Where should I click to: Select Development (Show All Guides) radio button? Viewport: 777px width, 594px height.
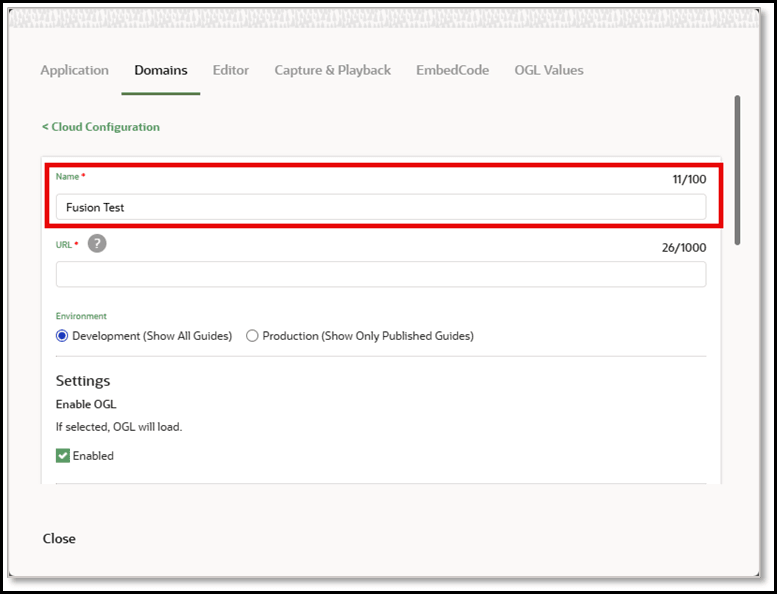pos(62,336)
